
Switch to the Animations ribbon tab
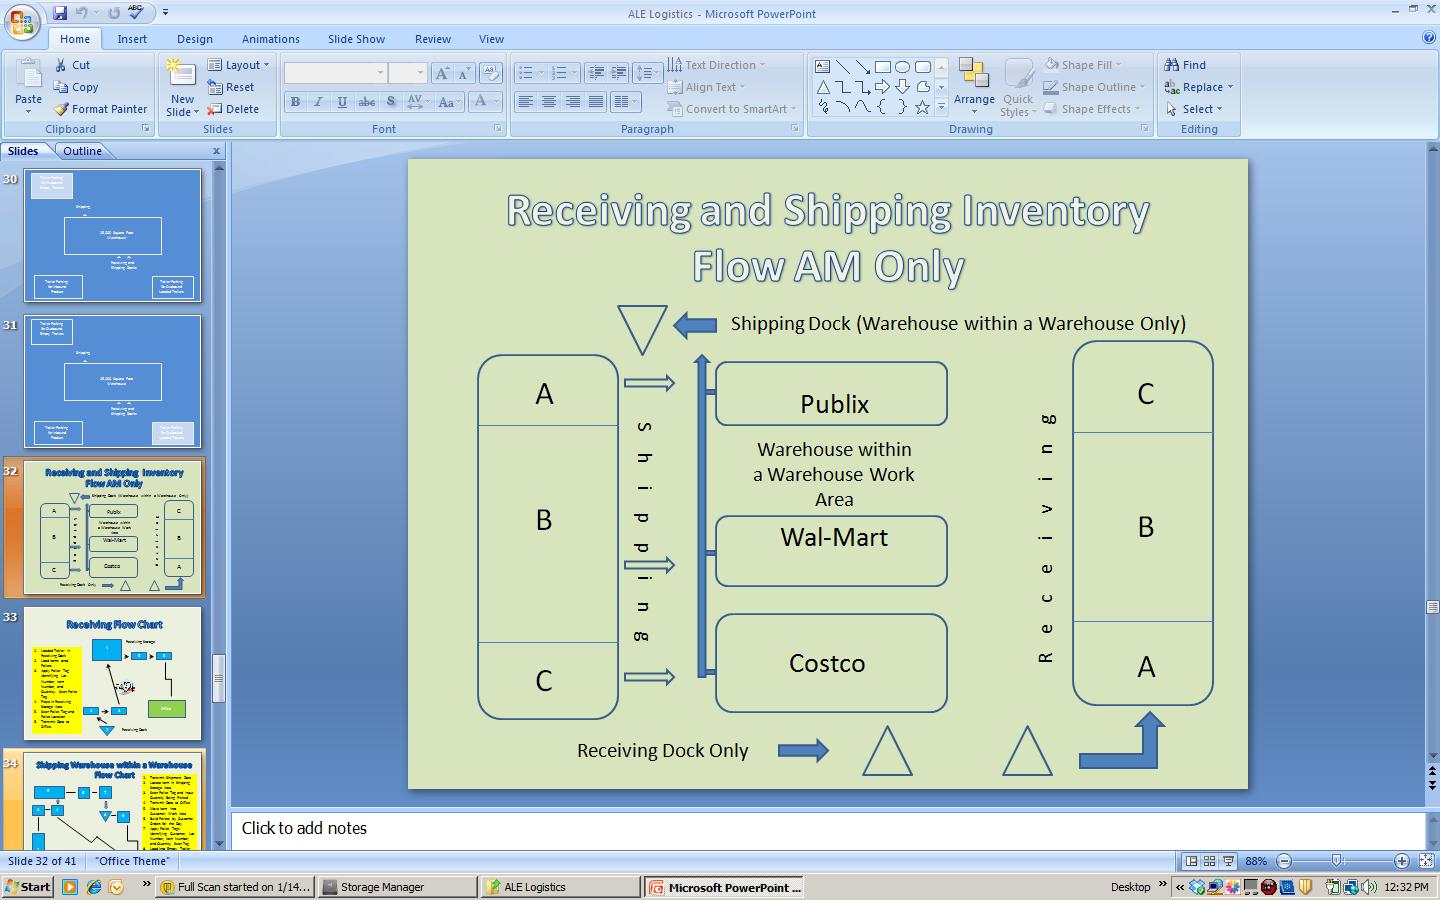click(x=270, y=39)
